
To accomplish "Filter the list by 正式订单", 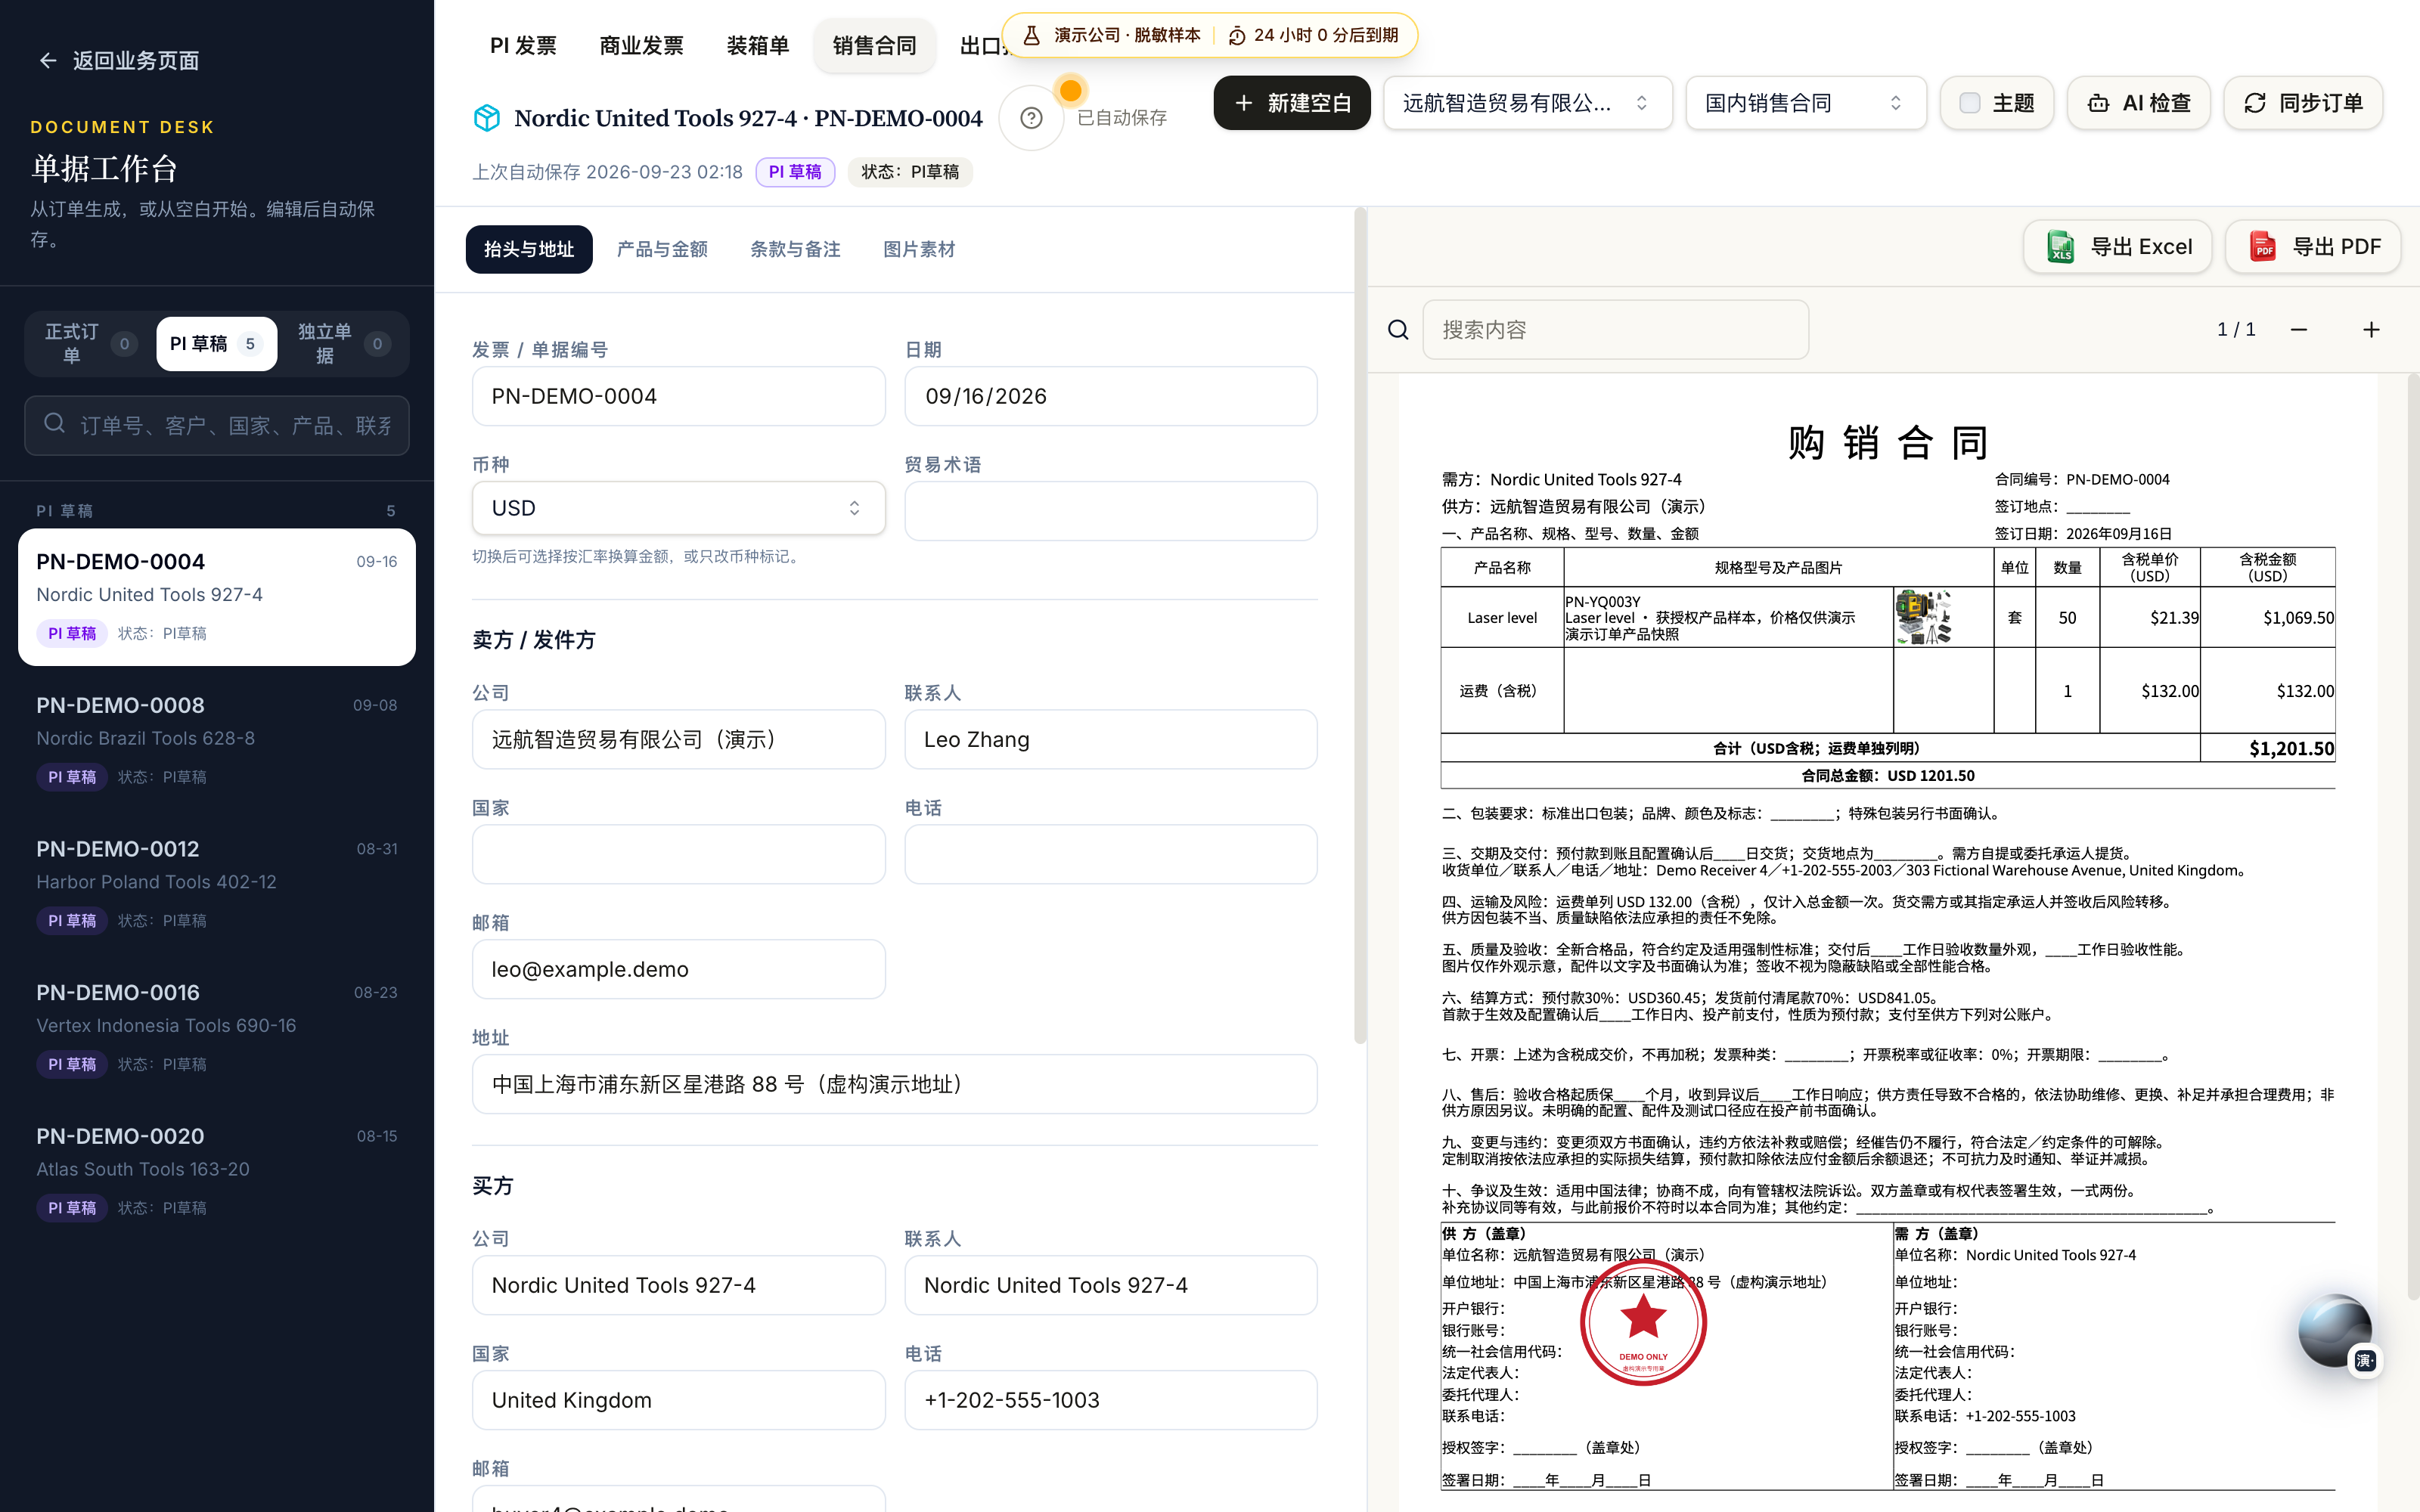I will coord(89,344).
